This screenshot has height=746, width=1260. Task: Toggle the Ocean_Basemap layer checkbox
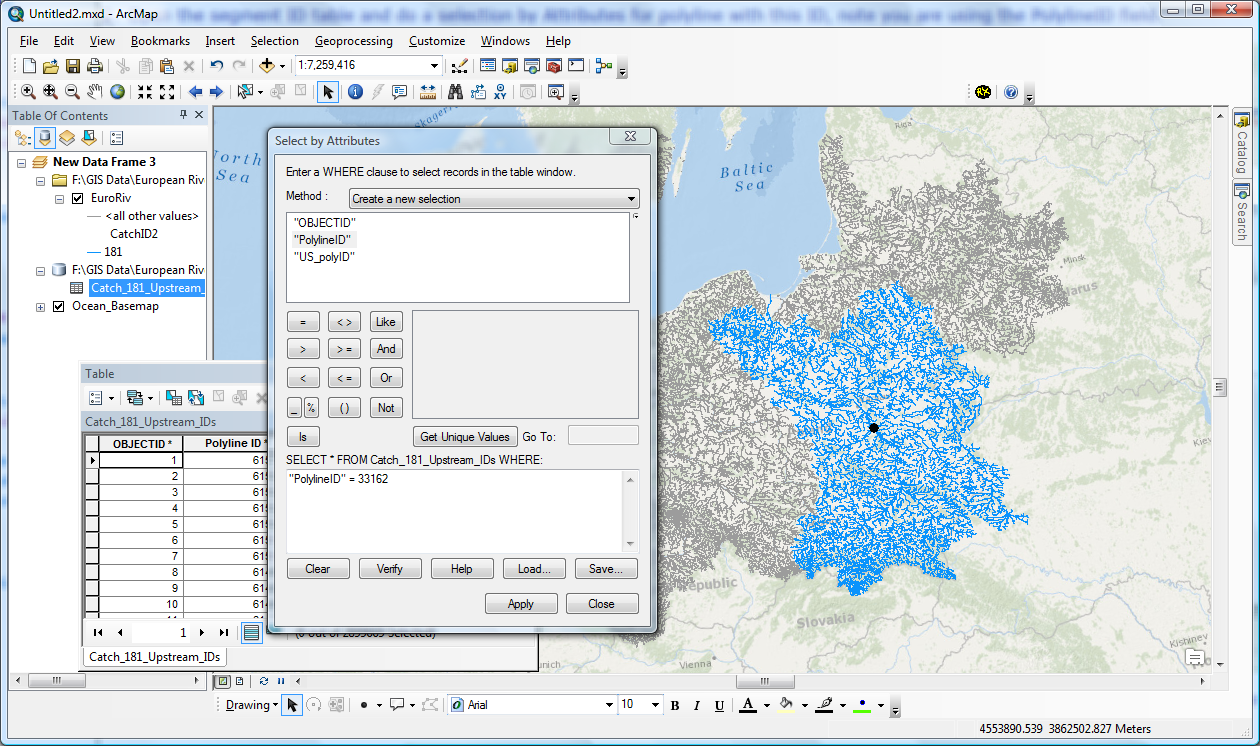(x=59, y=306)
